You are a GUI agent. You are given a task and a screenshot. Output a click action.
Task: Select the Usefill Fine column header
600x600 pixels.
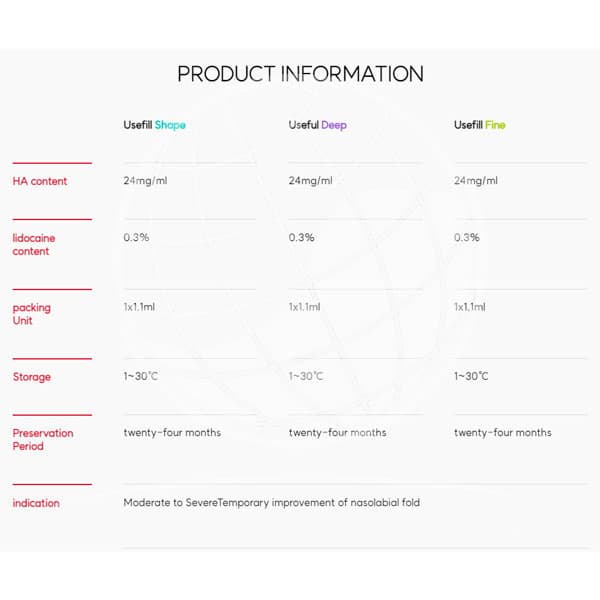[479, 125]
